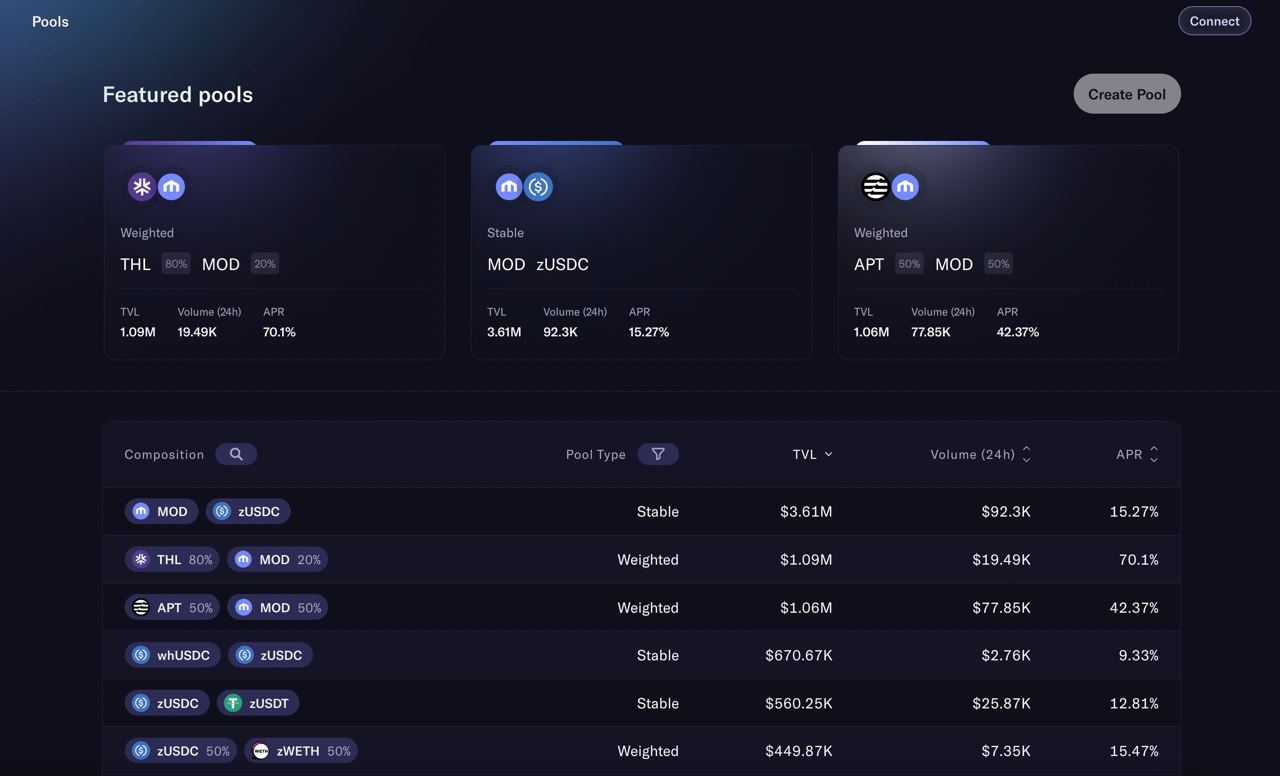Click the whUSDC token icon in table
This screenshot has height=776, width=1280.
pos(141,655)
